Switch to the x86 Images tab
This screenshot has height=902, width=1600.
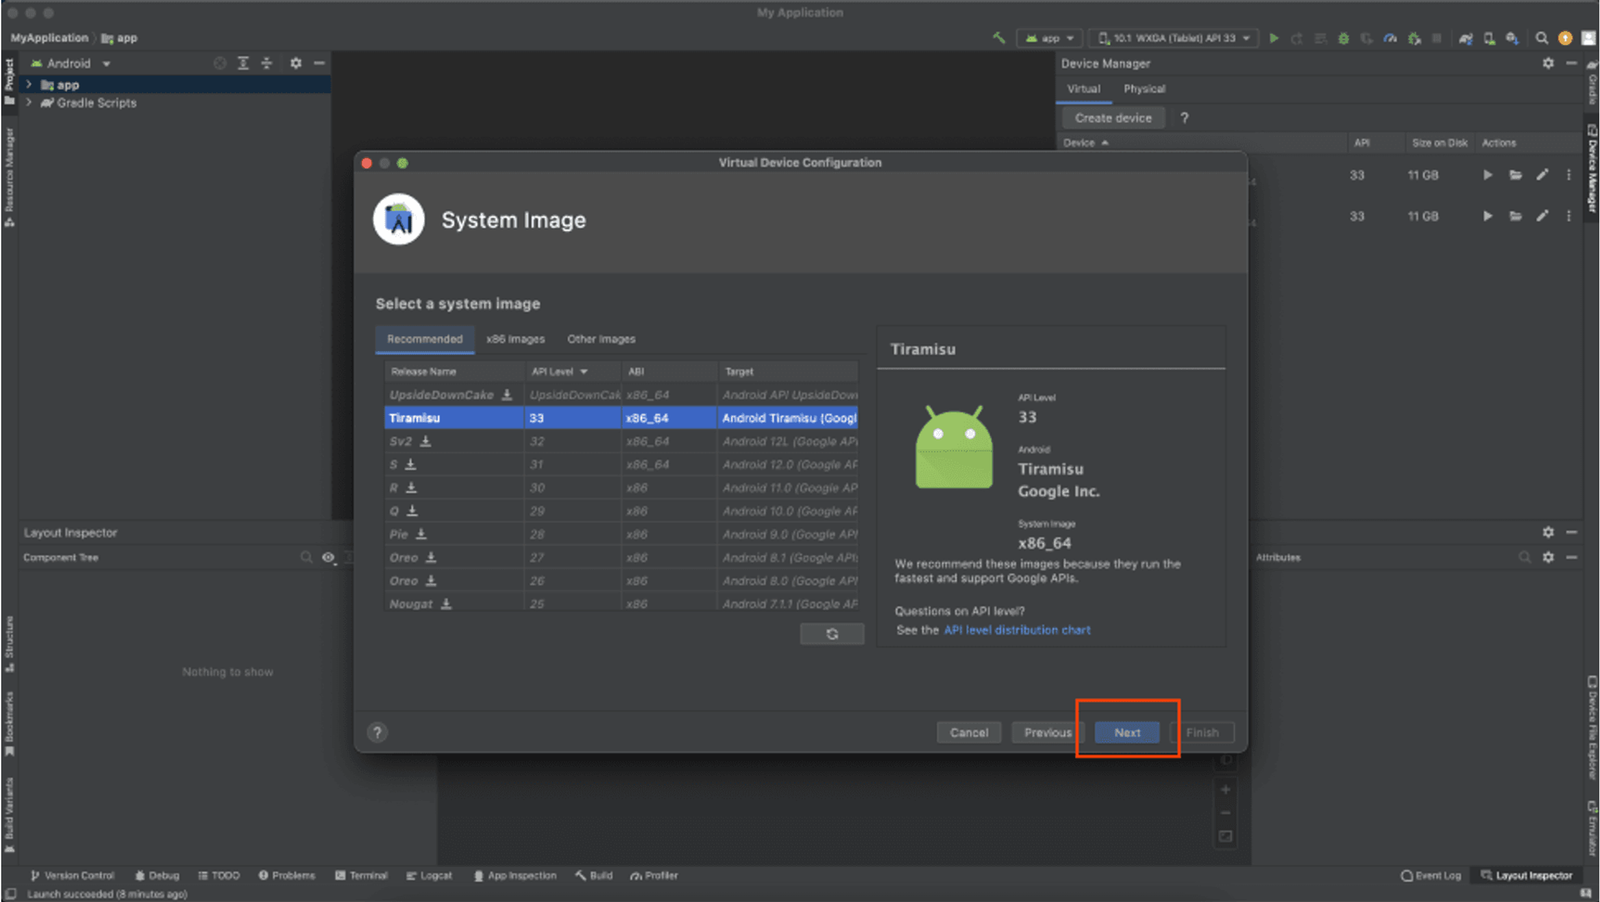[x=515, y=339]
